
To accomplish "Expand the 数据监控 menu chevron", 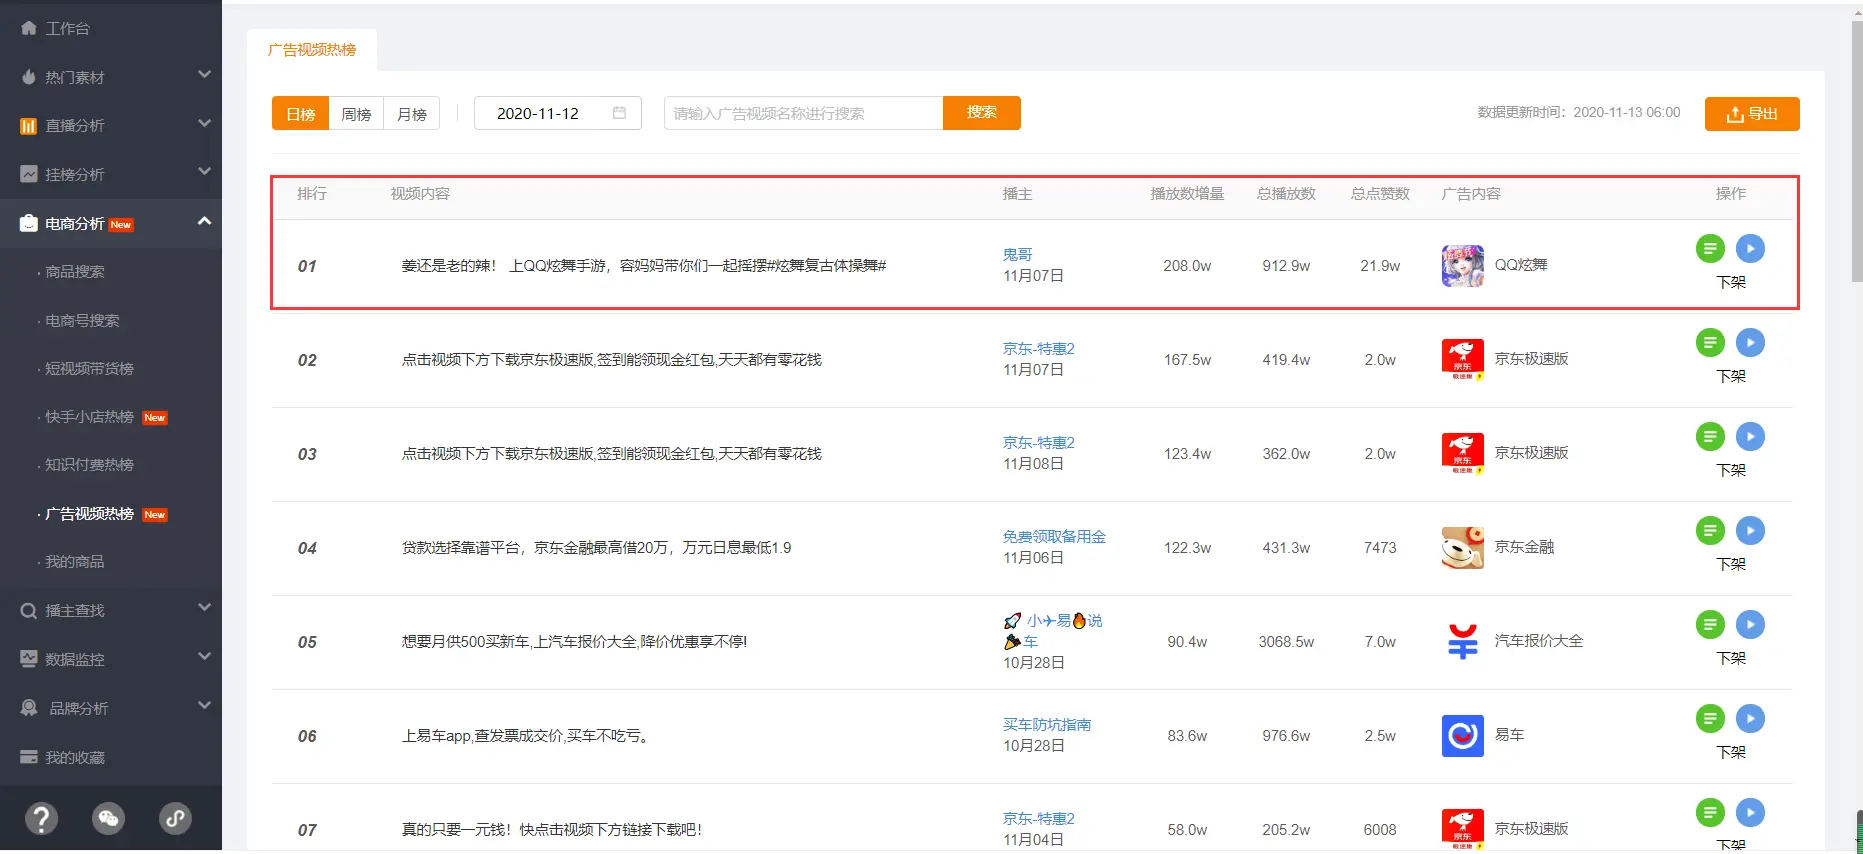I will [204, 657].
